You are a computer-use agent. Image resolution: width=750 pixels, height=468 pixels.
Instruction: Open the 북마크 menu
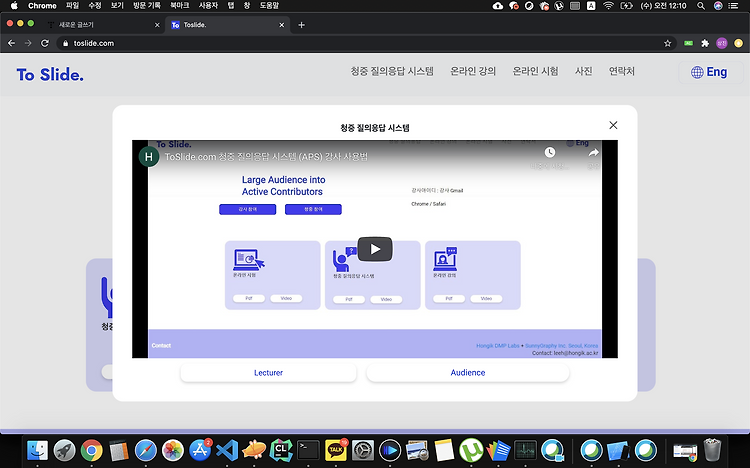[x=179, y=6]
